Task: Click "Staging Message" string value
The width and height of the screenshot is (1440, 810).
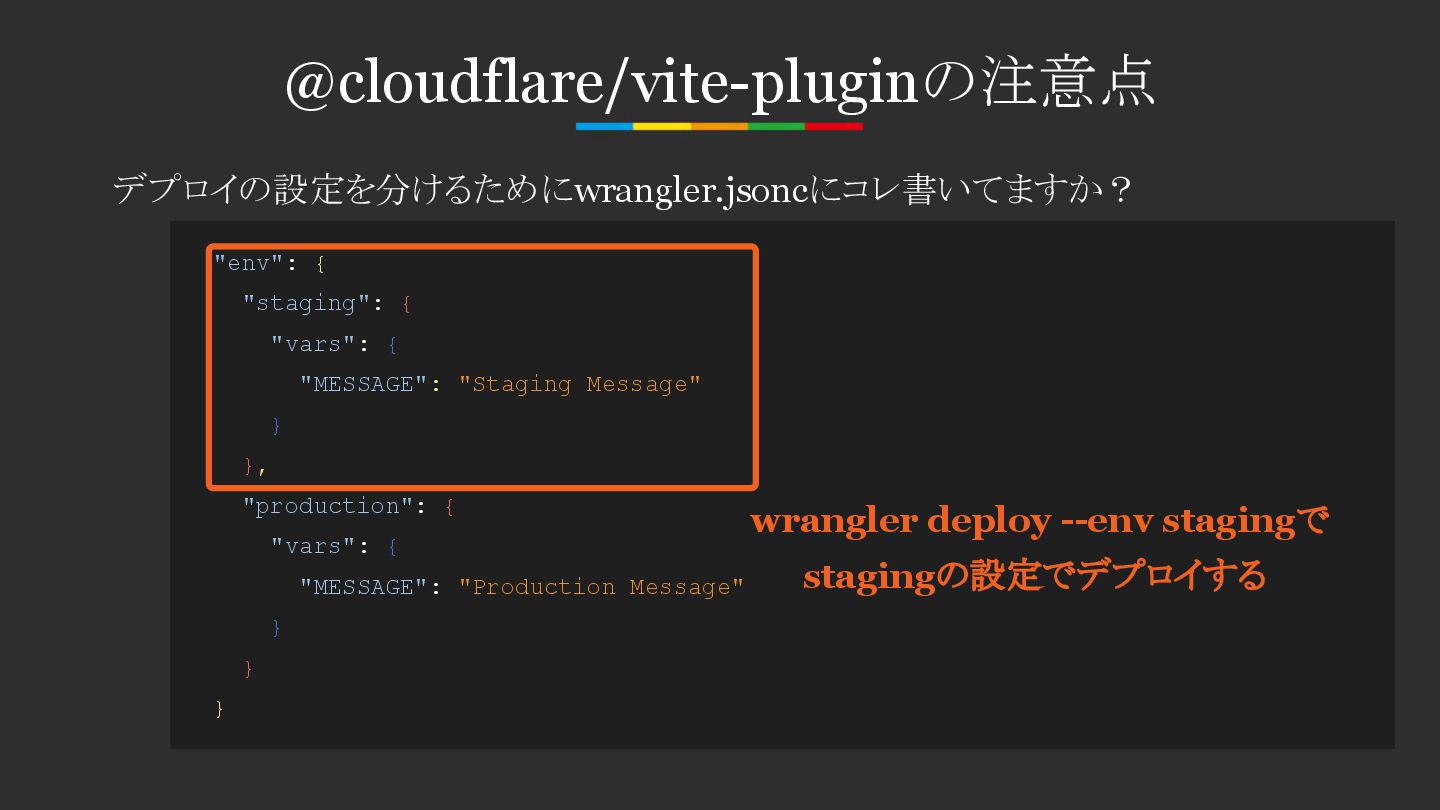Action: tap(580, 385)
